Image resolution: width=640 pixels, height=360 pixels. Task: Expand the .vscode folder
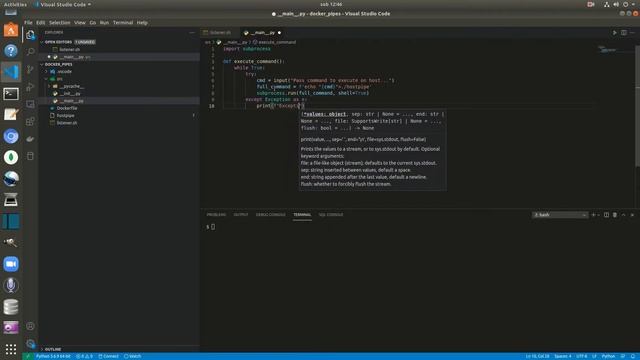[x=46, y=71]
